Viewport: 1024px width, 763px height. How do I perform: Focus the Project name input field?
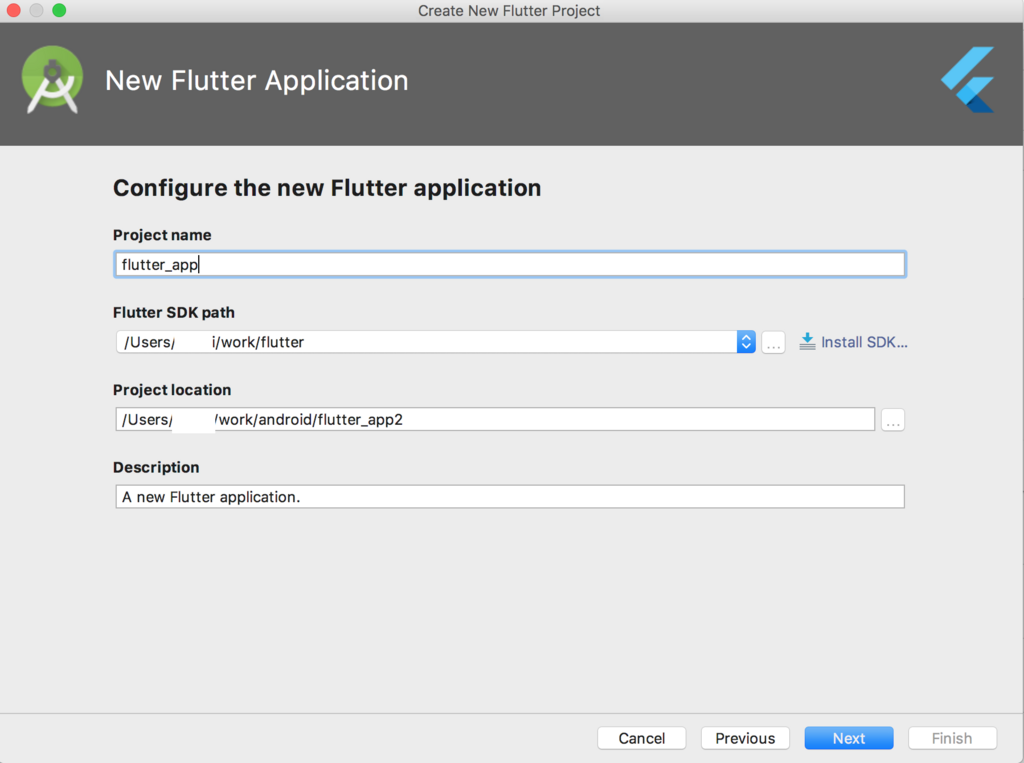(509, 265)
